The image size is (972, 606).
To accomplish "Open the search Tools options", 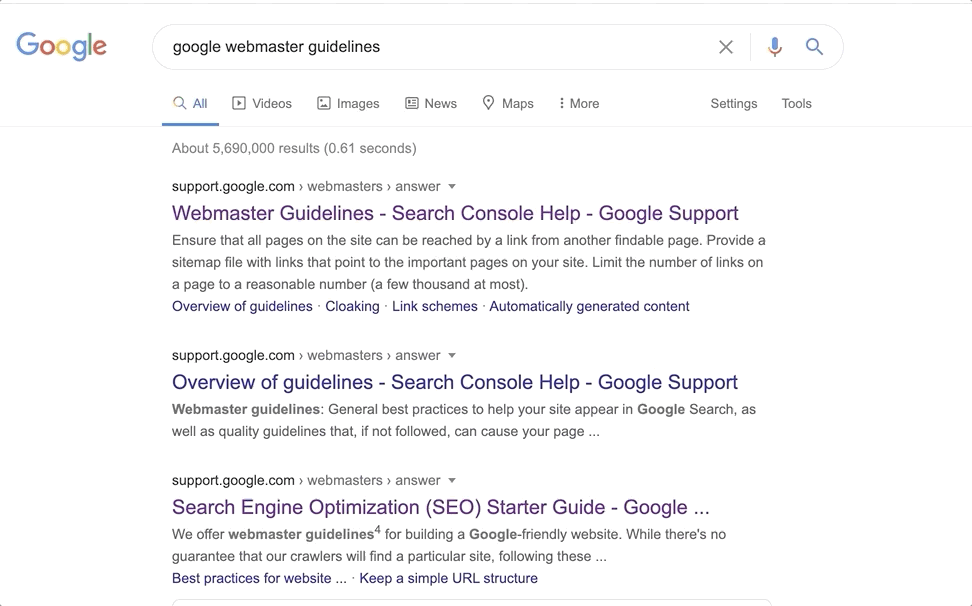I will coord(797,103).
